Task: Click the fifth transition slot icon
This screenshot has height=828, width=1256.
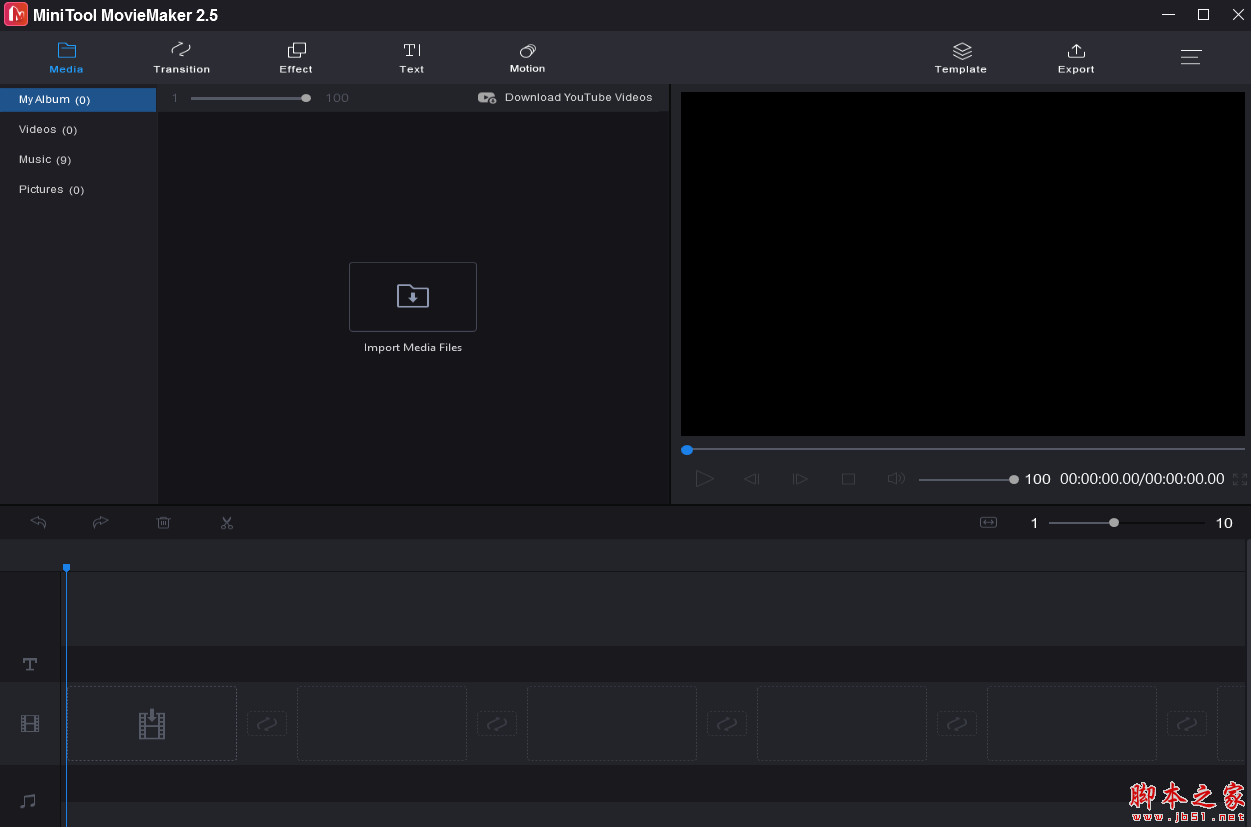Action: (x=1187, y=723)
